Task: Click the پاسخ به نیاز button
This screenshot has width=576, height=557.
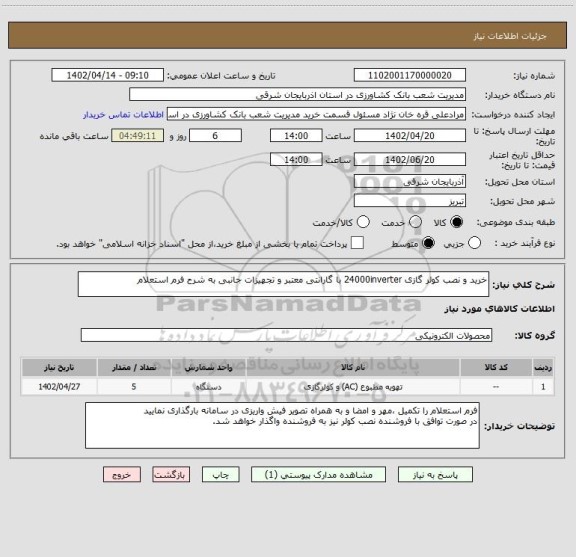Action: point(435,475)
